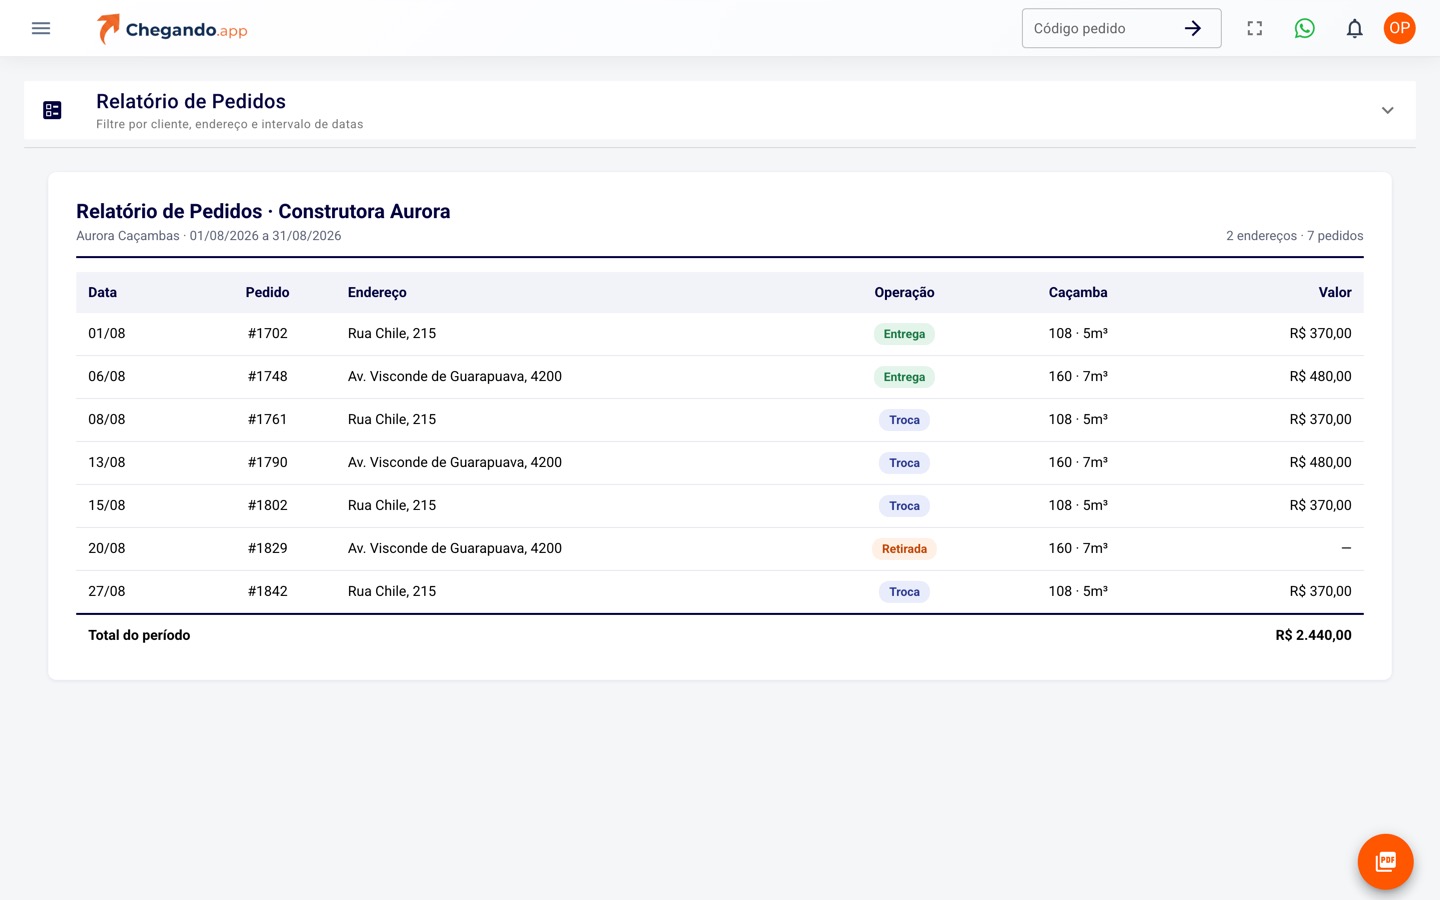Toggle fullscreen mode icon
This screenshot has width=1440, height=900.
click(x=1255, y=28)
